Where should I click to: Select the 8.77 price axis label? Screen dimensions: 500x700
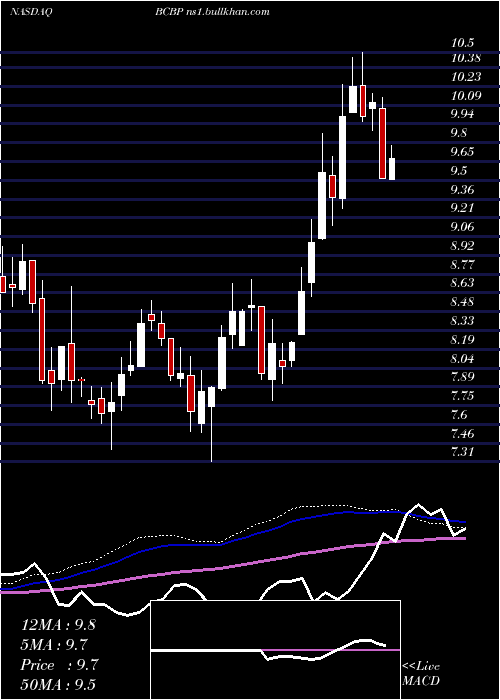462,265
